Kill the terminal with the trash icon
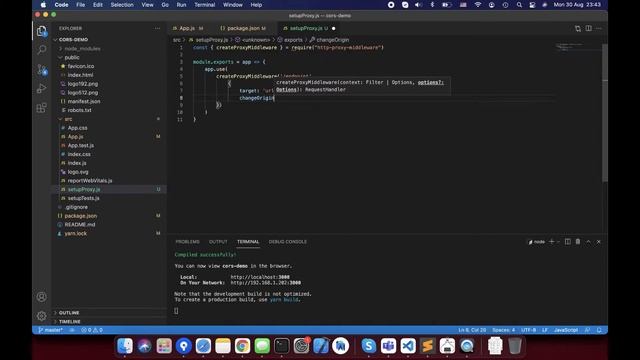Screen dimensions: 640x360 coord(578,242)
